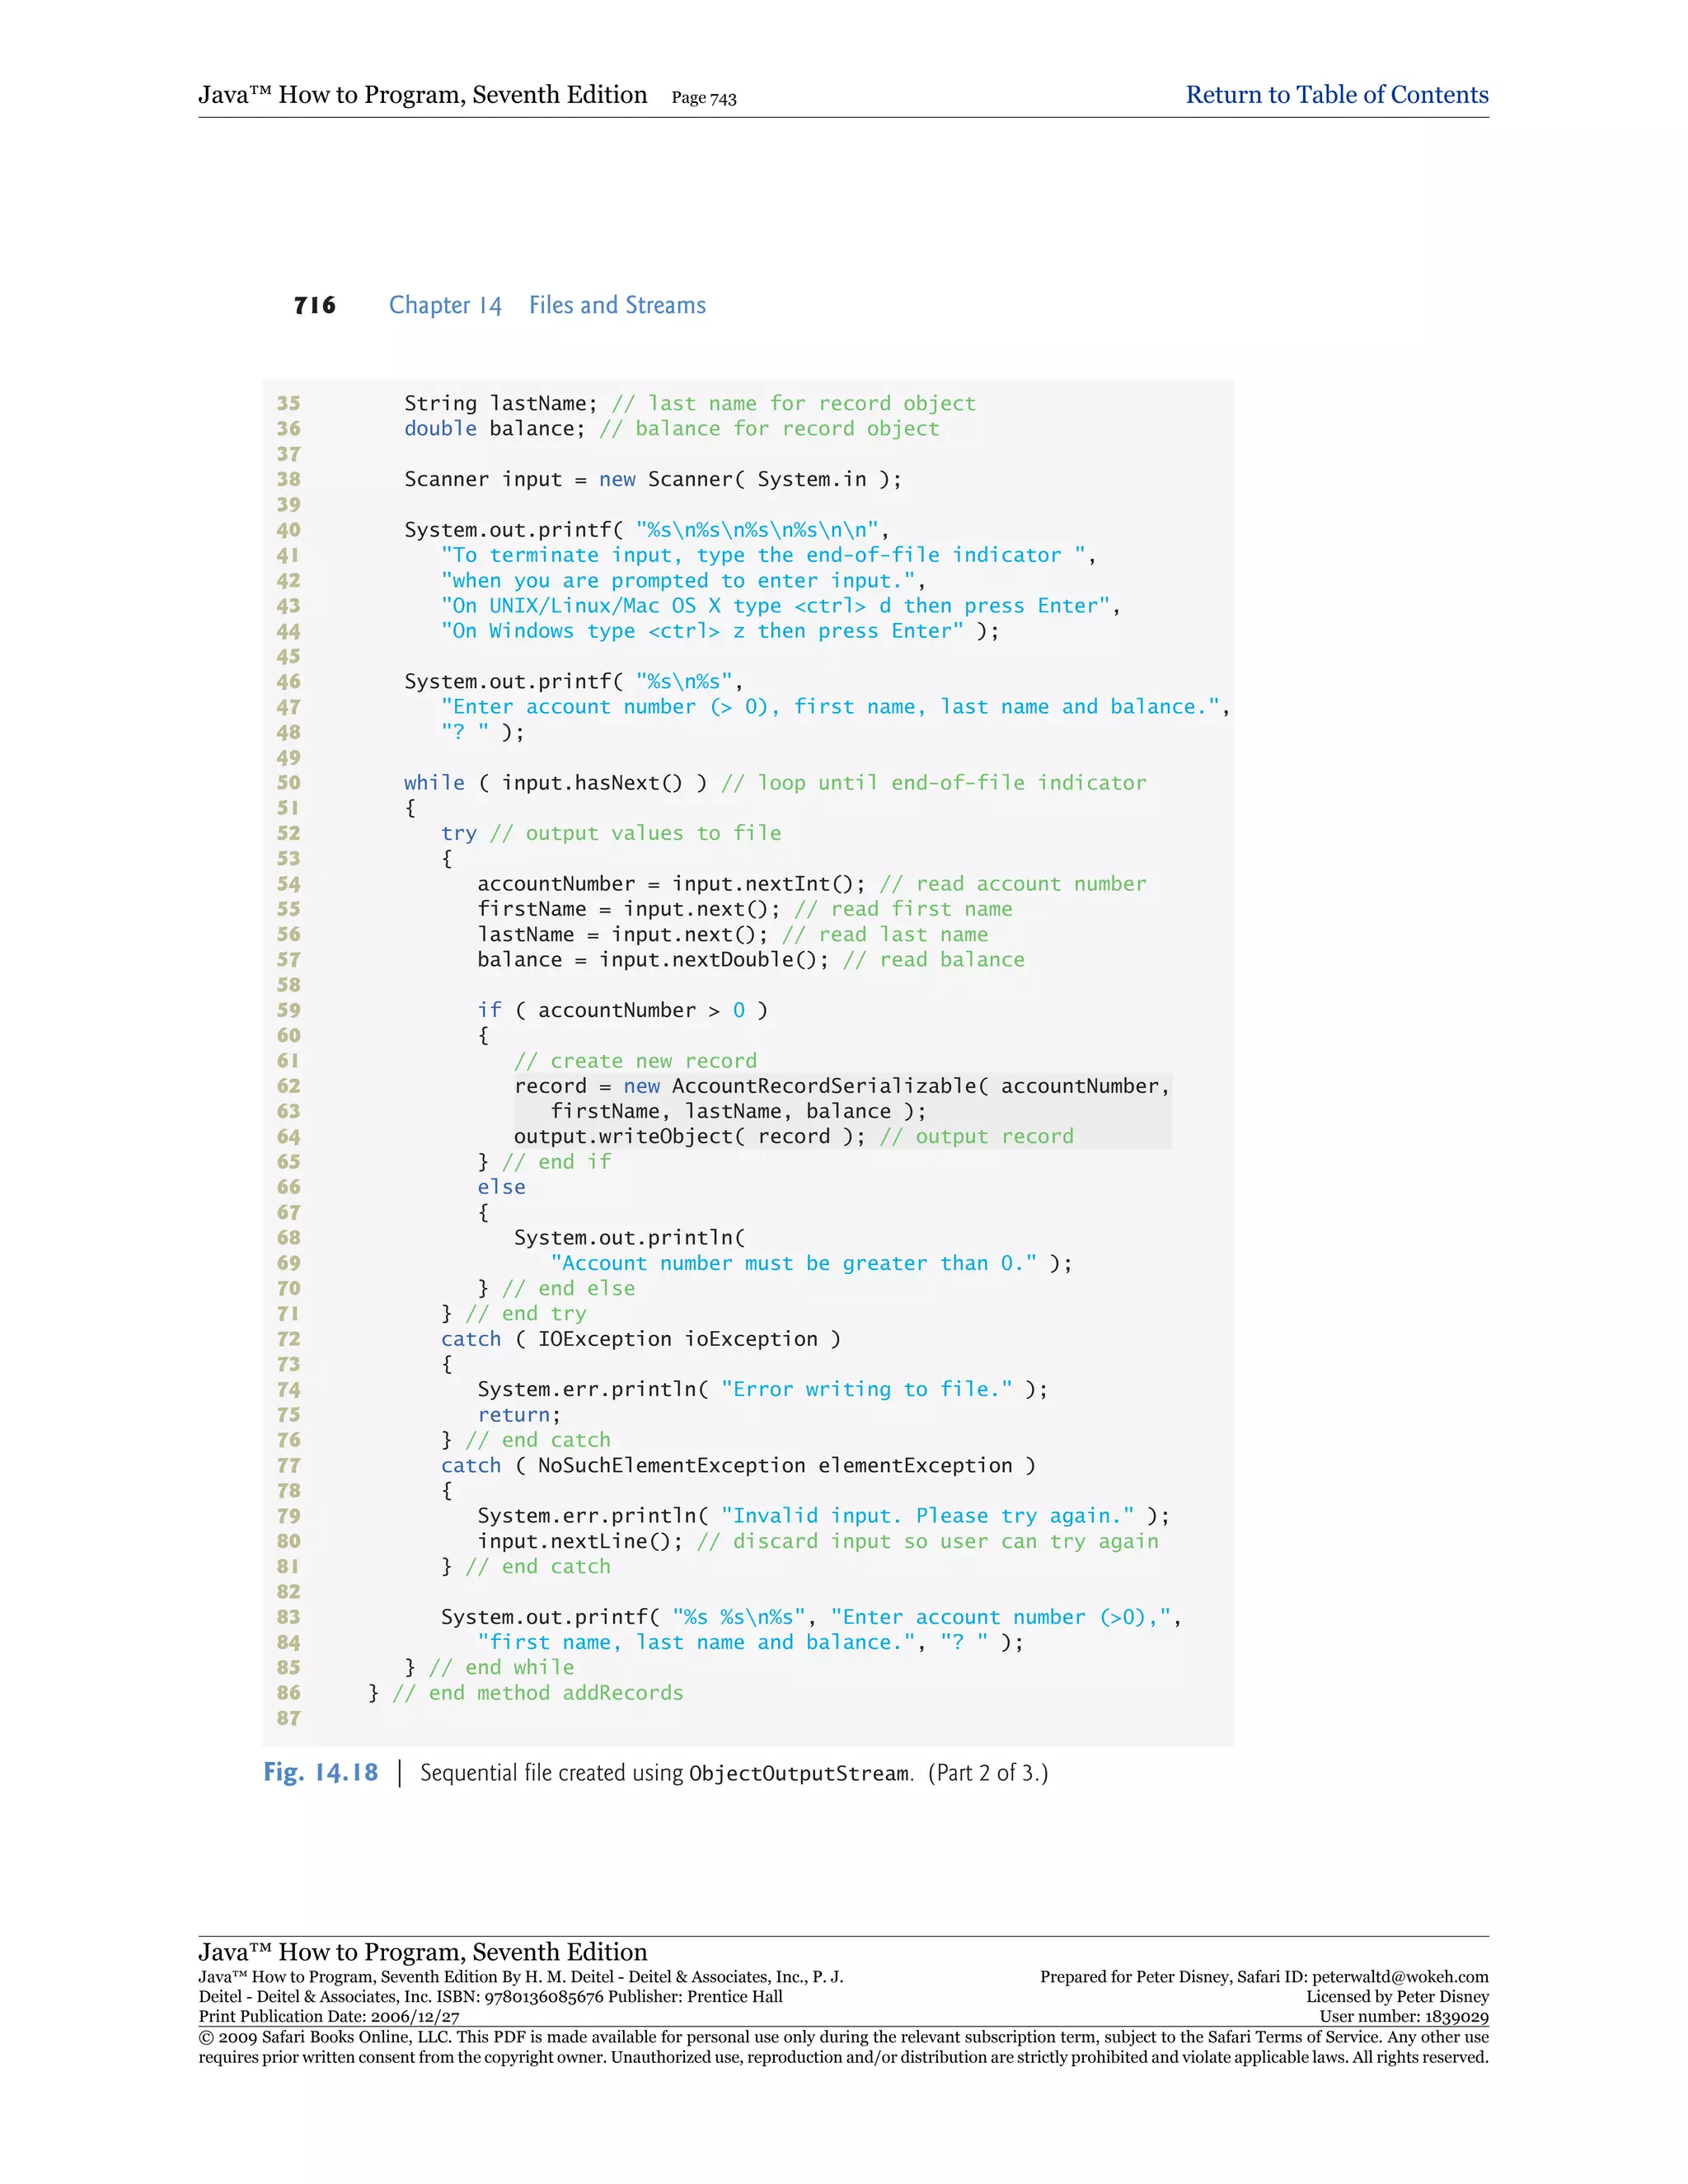Screen dimensions: 1688x2184
Task: Click the Fig. 14.18 caption label
Action: [x=320, y=1772]
